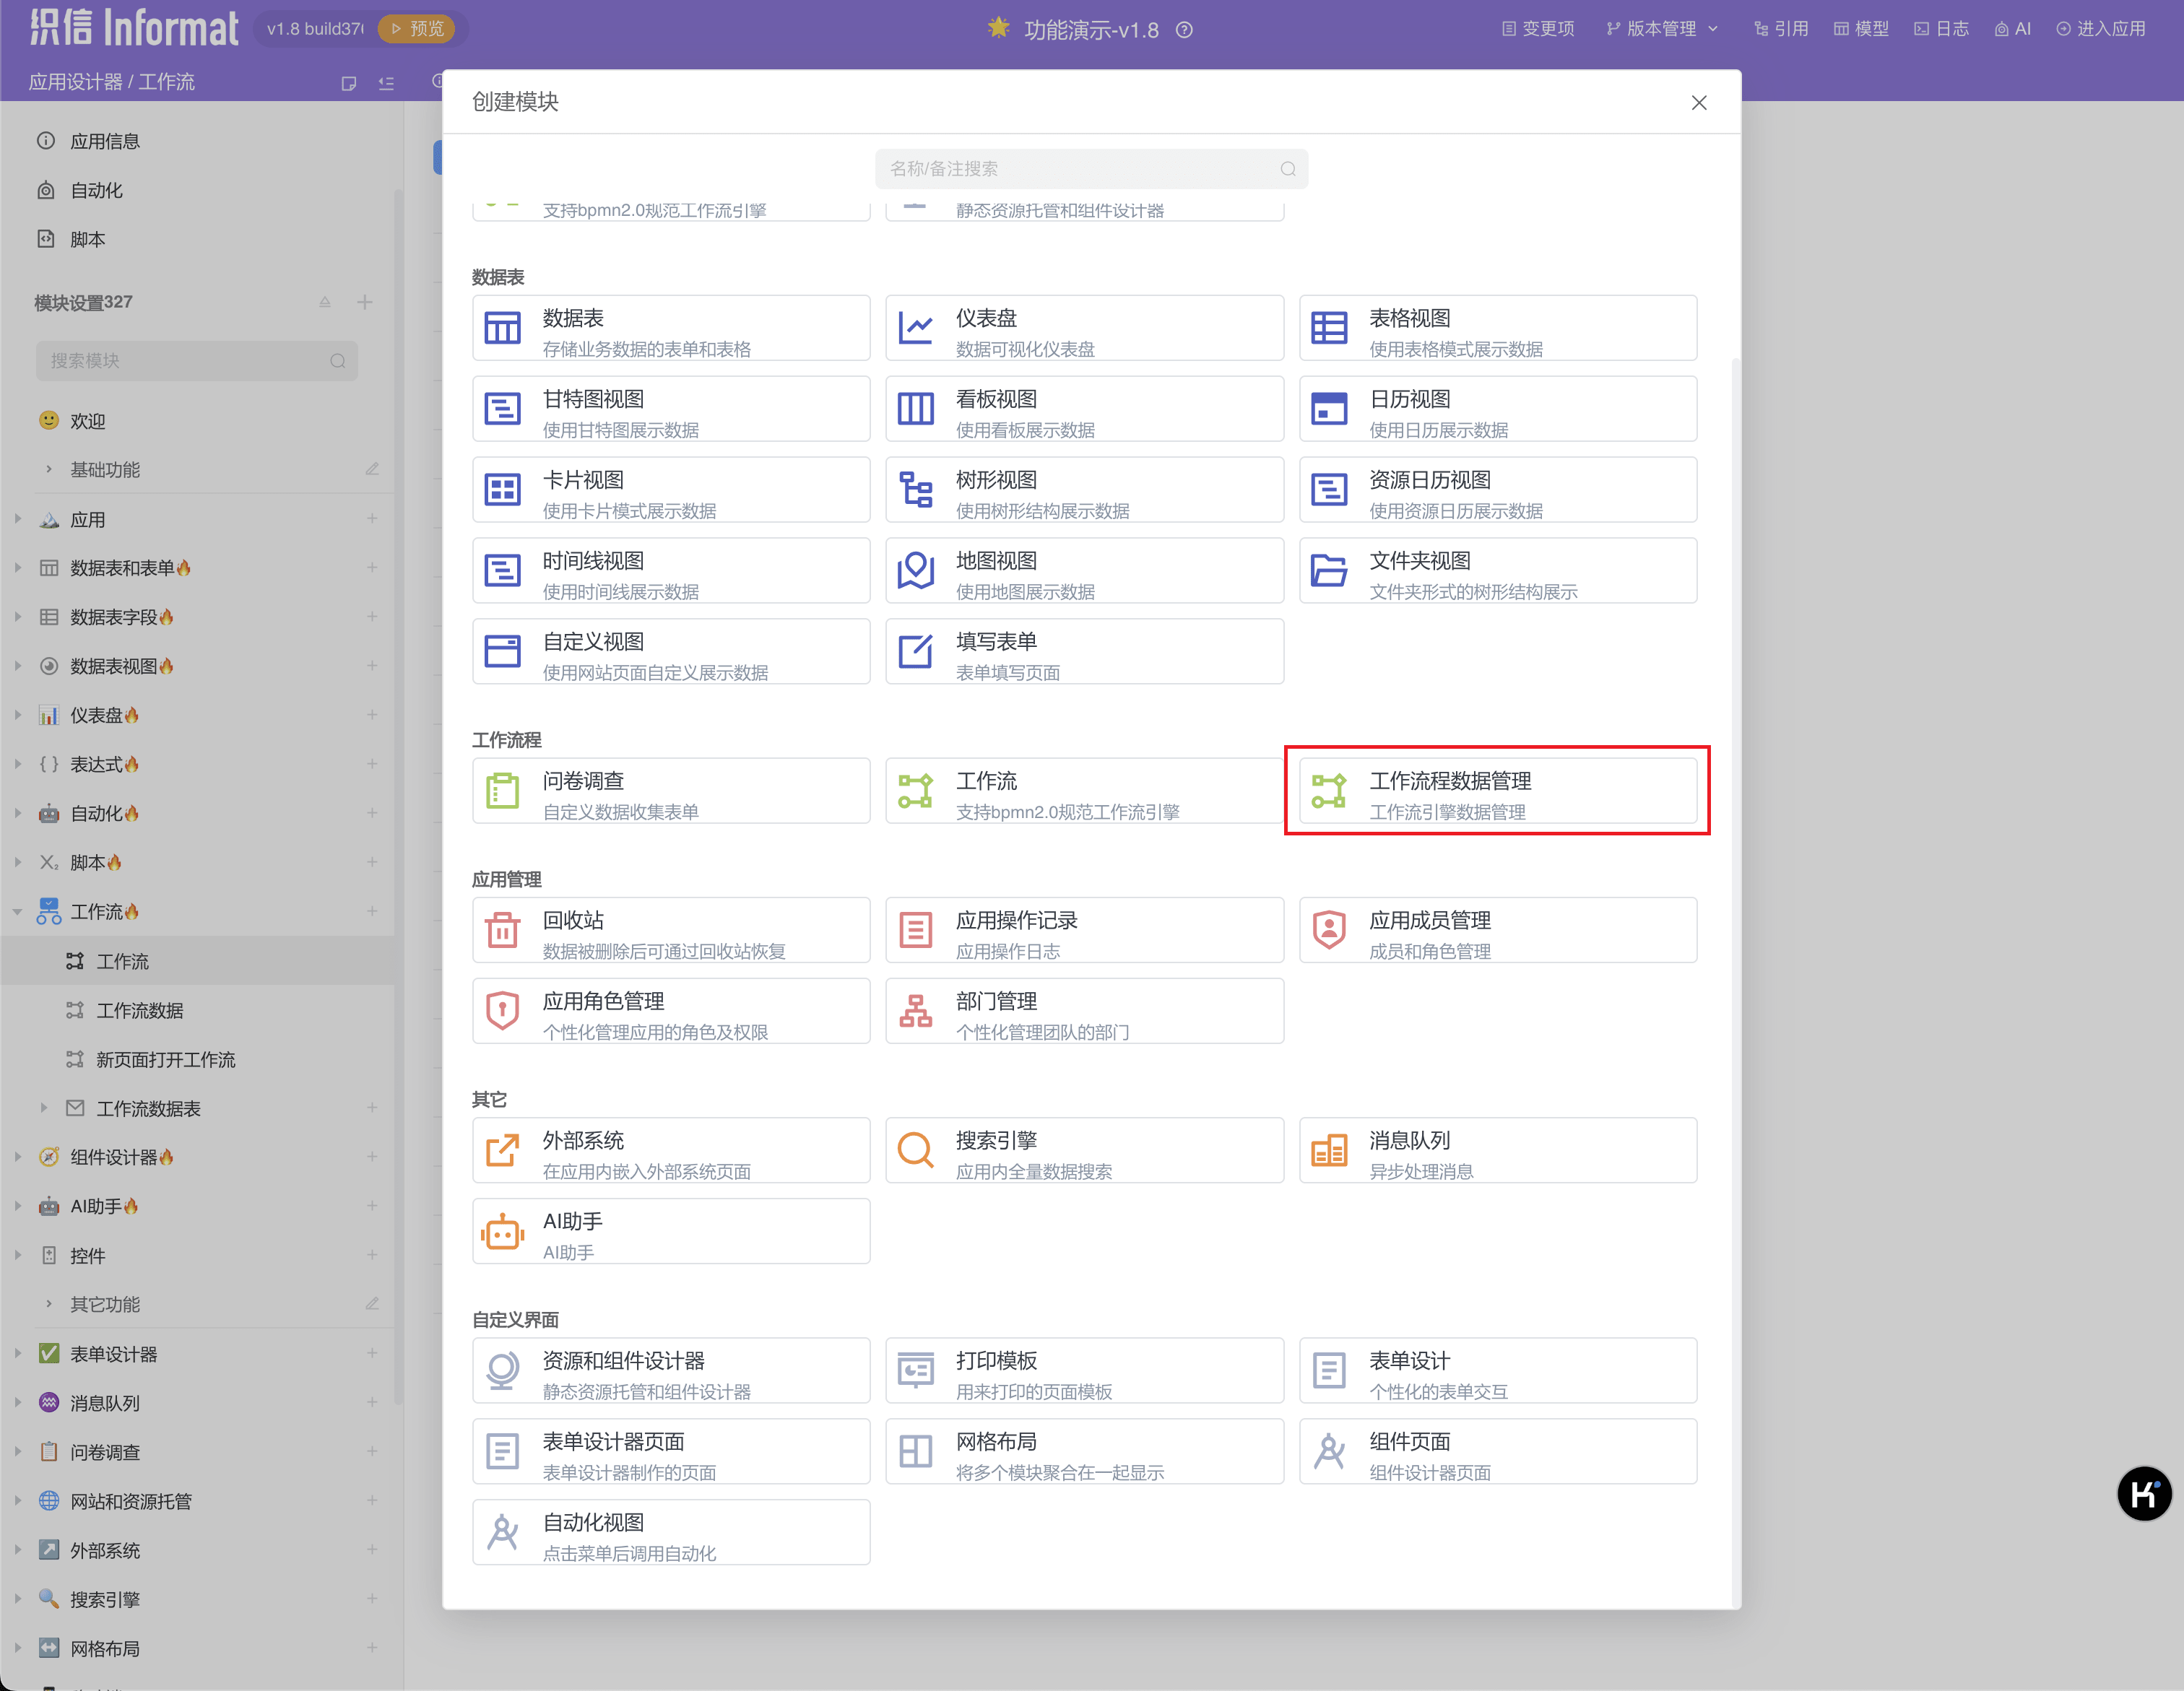Select 工作流数据 in the module tree
2184x1691 pixels.
(139, 1010)
